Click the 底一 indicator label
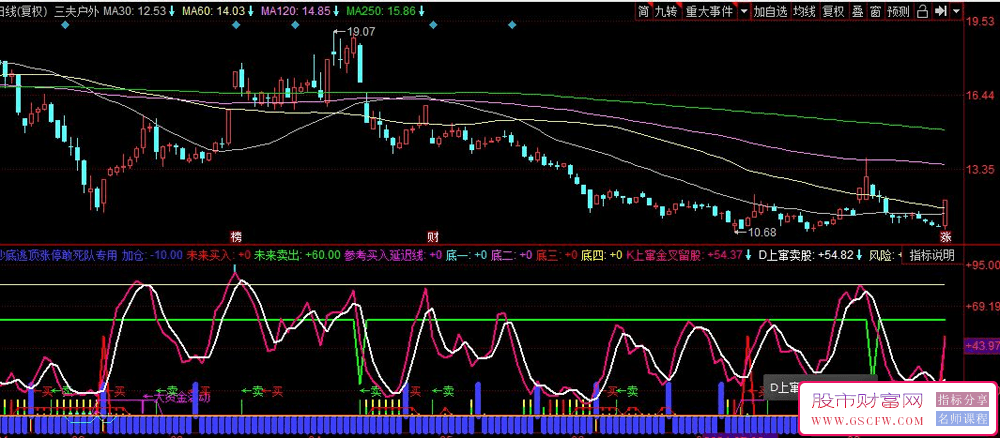This screenshot has height=438, width=1000. point(467,255)
